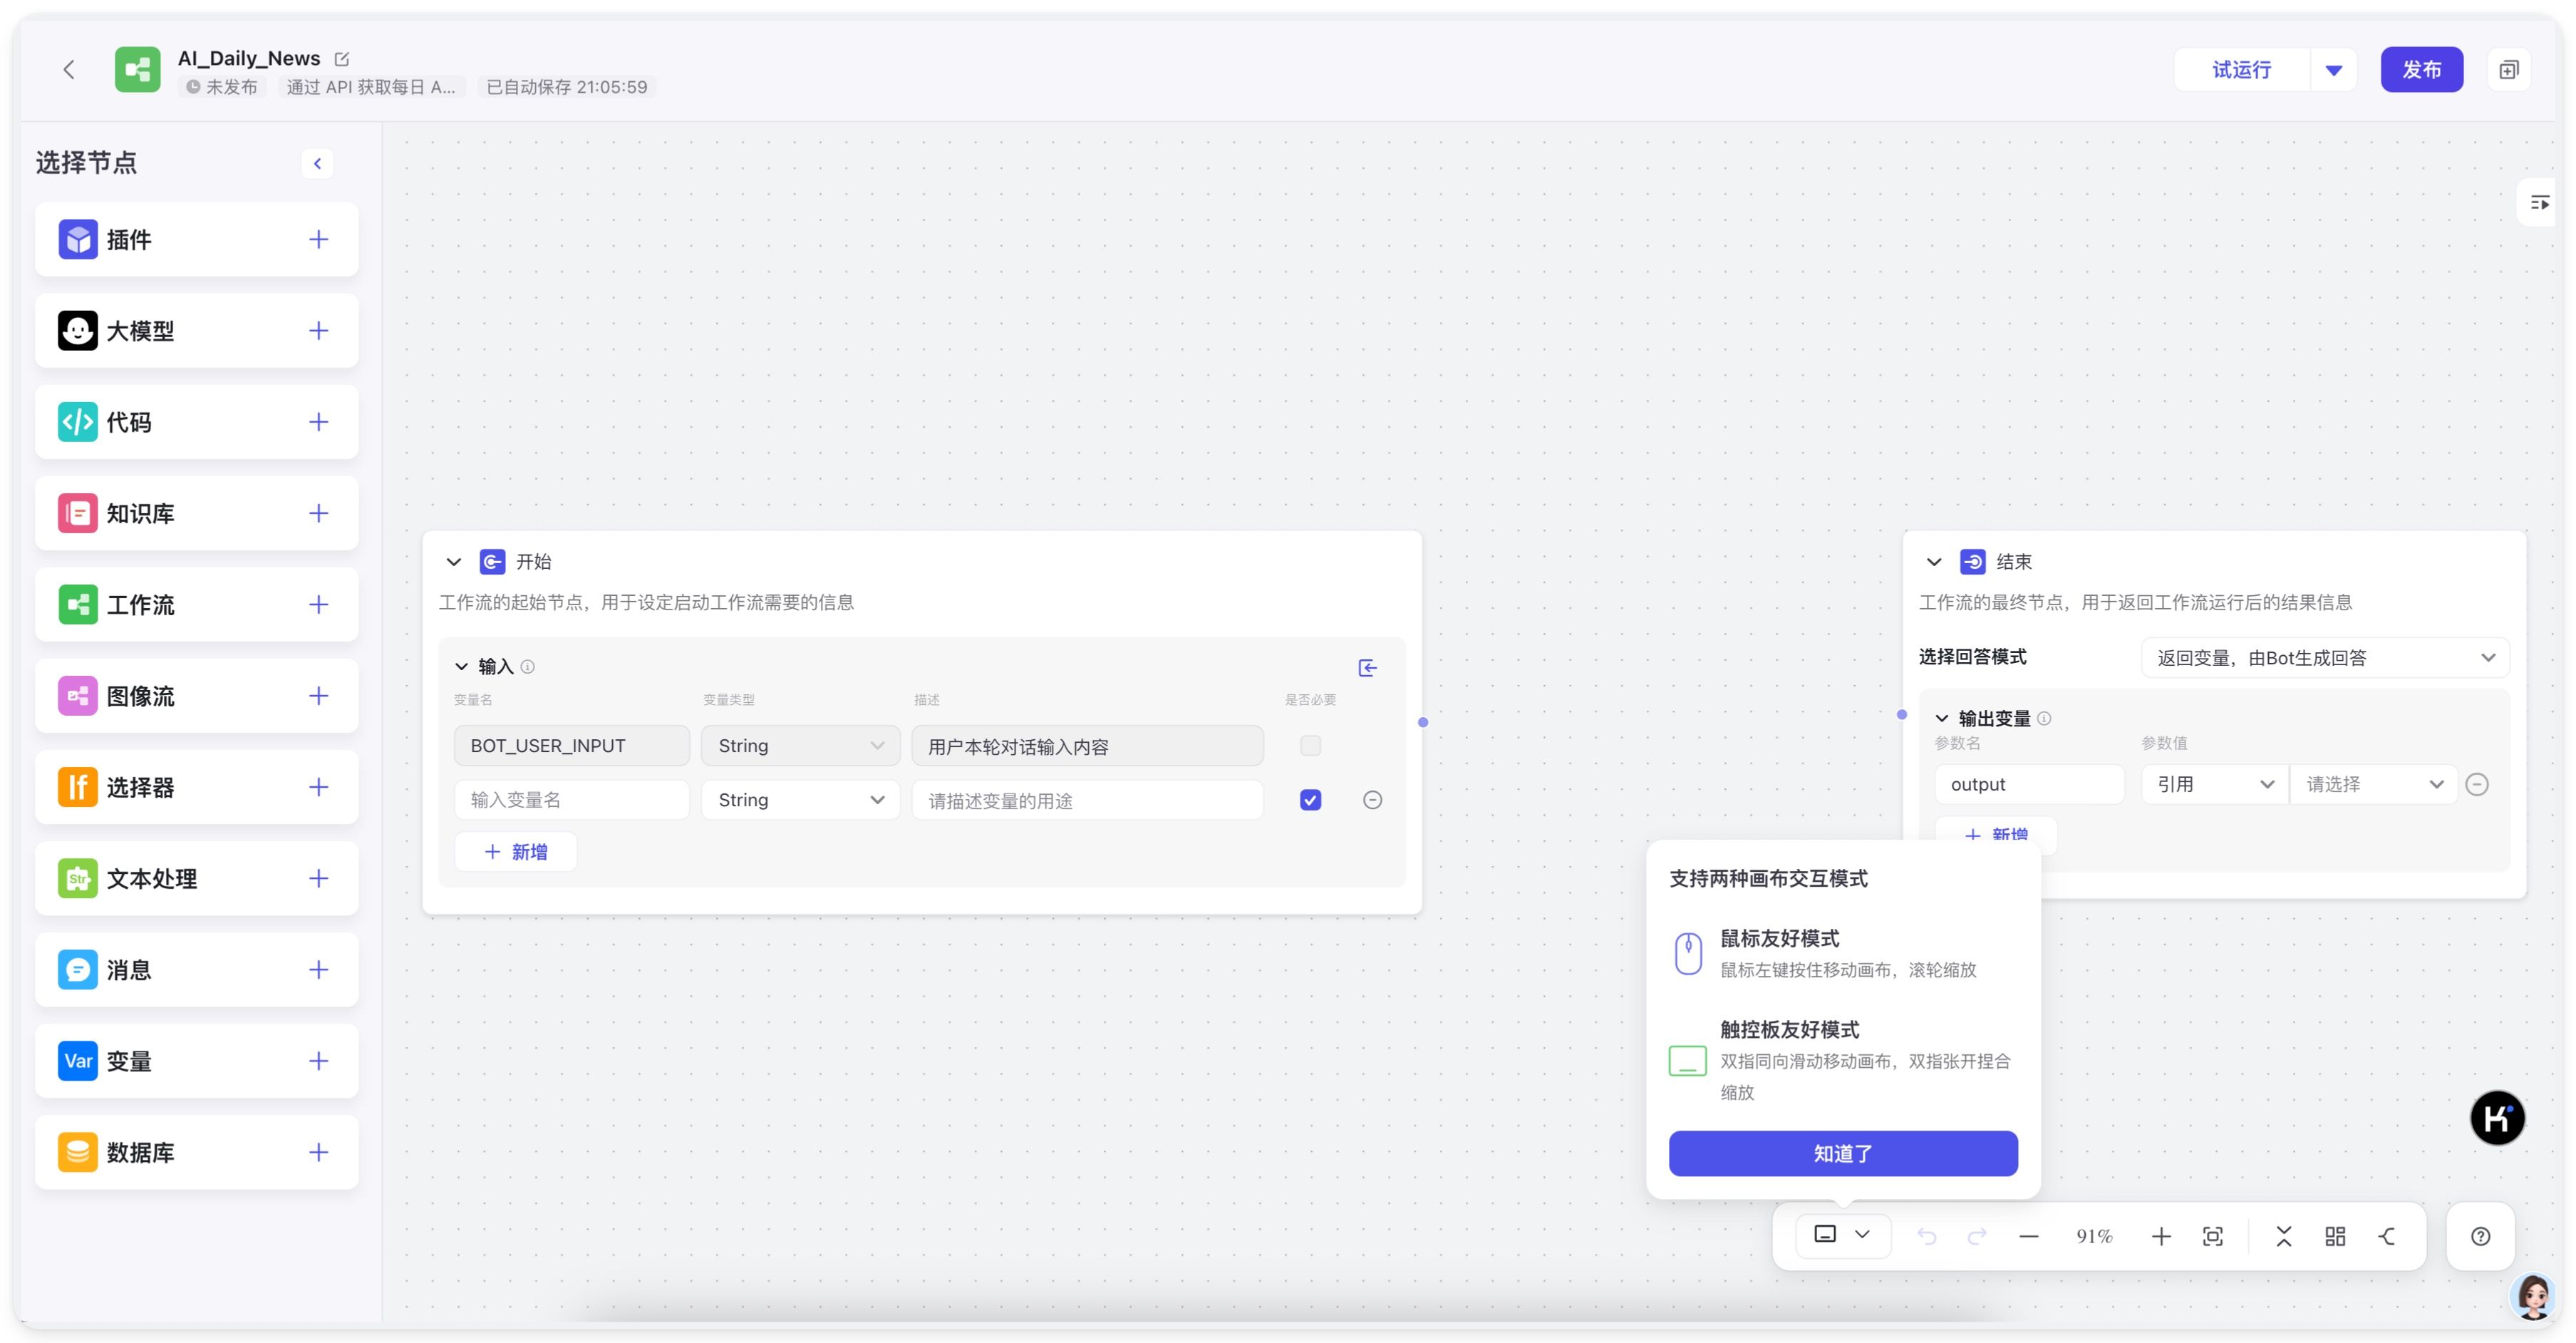This screenshot has height=1343, width=2576.
Task: Remove the second input variable row
Action: (x=1372, y=799)
